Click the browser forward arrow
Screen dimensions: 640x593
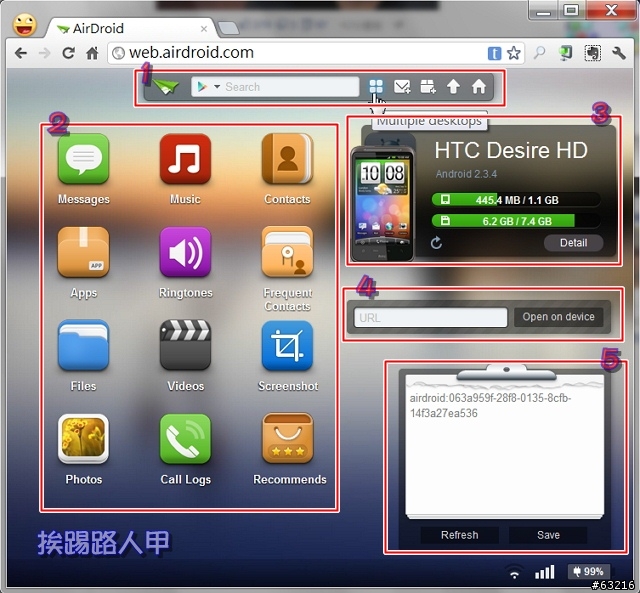[44, 53]
